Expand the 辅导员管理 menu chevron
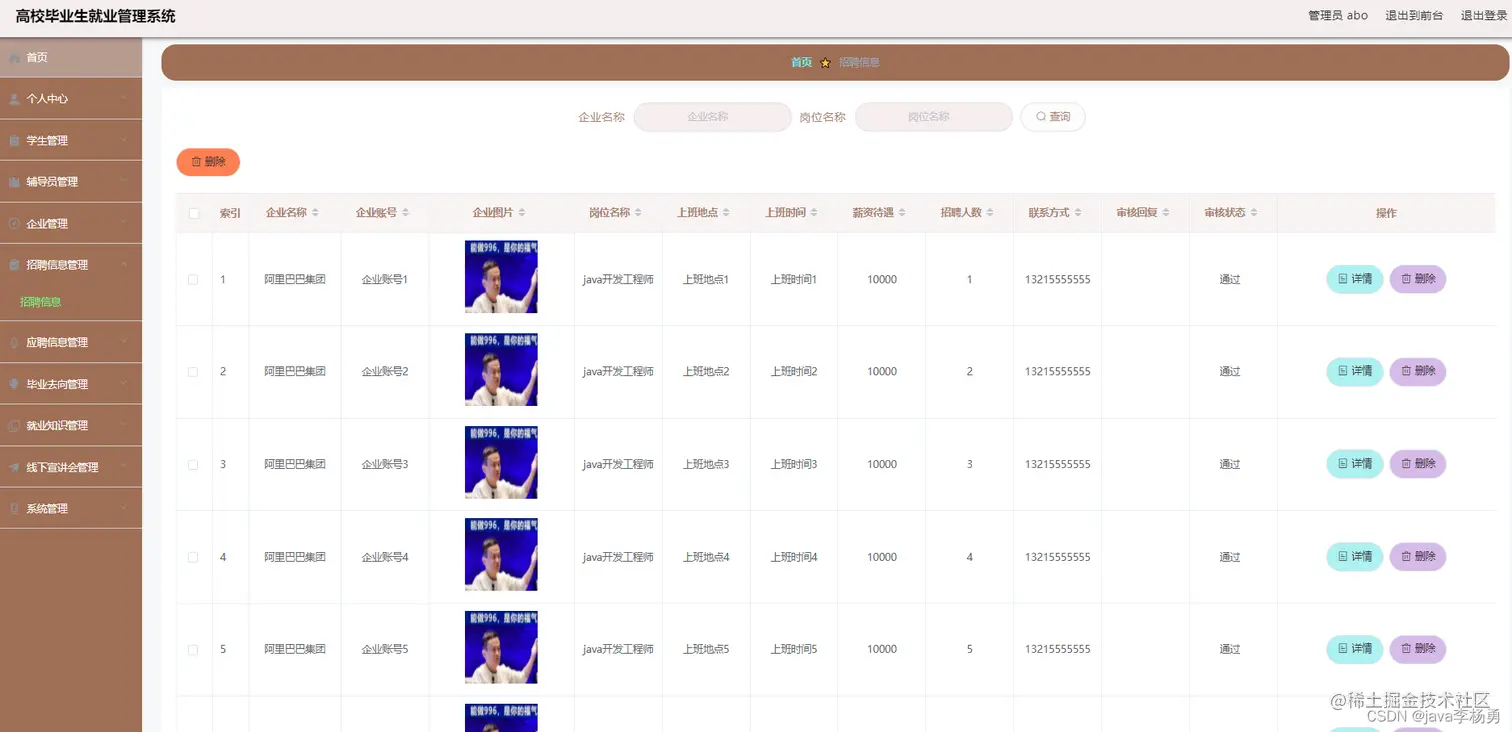The height and width of the screenshot is (732, 1512). click(x=123, y=182)
